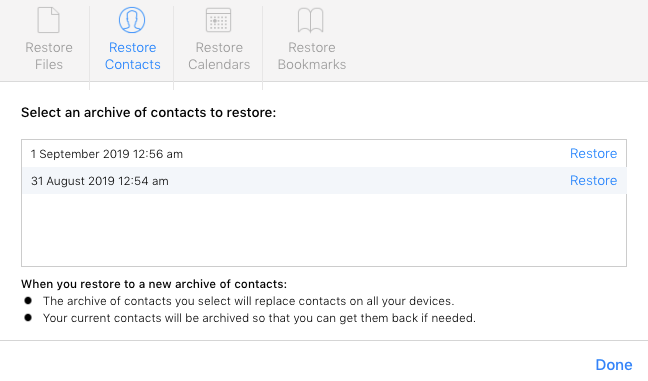This screenshot has width=648, height=381.
Task: Click the second bullet point dot
Action: (x=28, y=317)
